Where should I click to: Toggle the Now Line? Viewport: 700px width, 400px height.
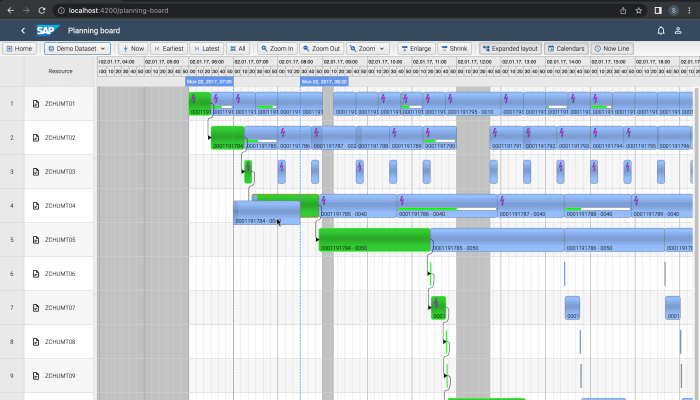tap(612, 48)
